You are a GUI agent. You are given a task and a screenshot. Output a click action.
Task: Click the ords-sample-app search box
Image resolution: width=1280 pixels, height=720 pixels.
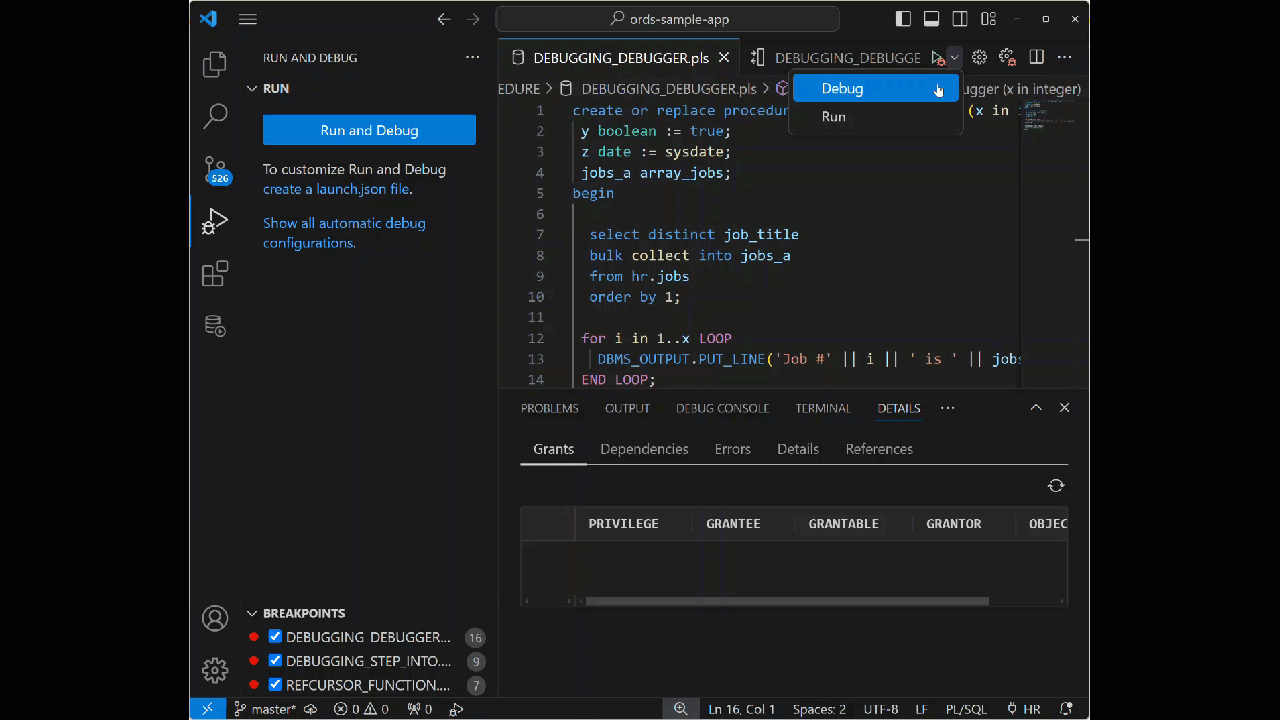point(668,19)
